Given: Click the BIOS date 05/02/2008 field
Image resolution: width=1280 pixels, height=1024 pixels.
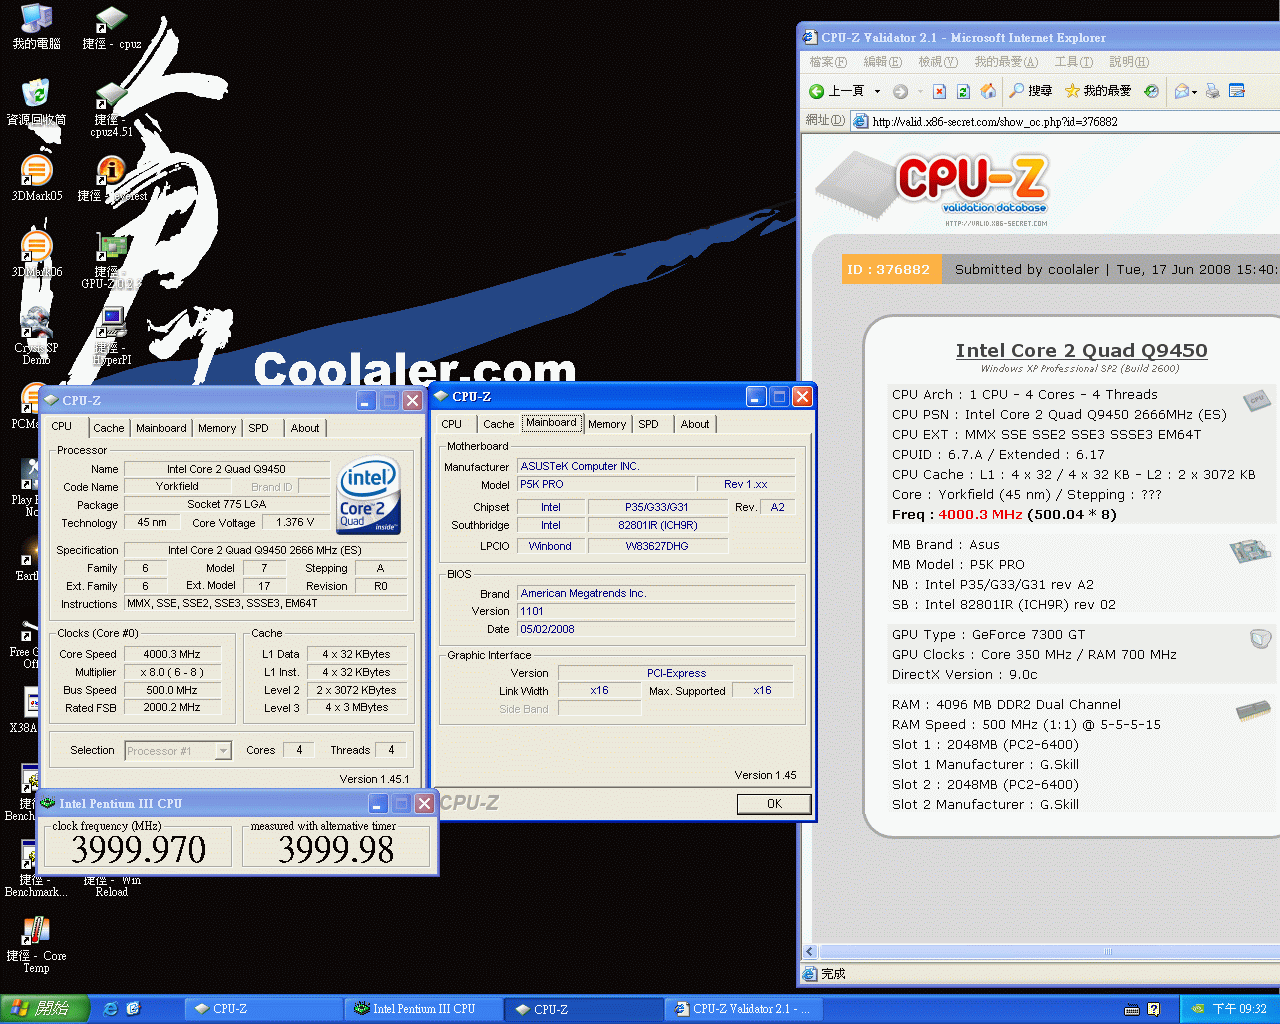Looking at the screenshot, I should 656,629.
